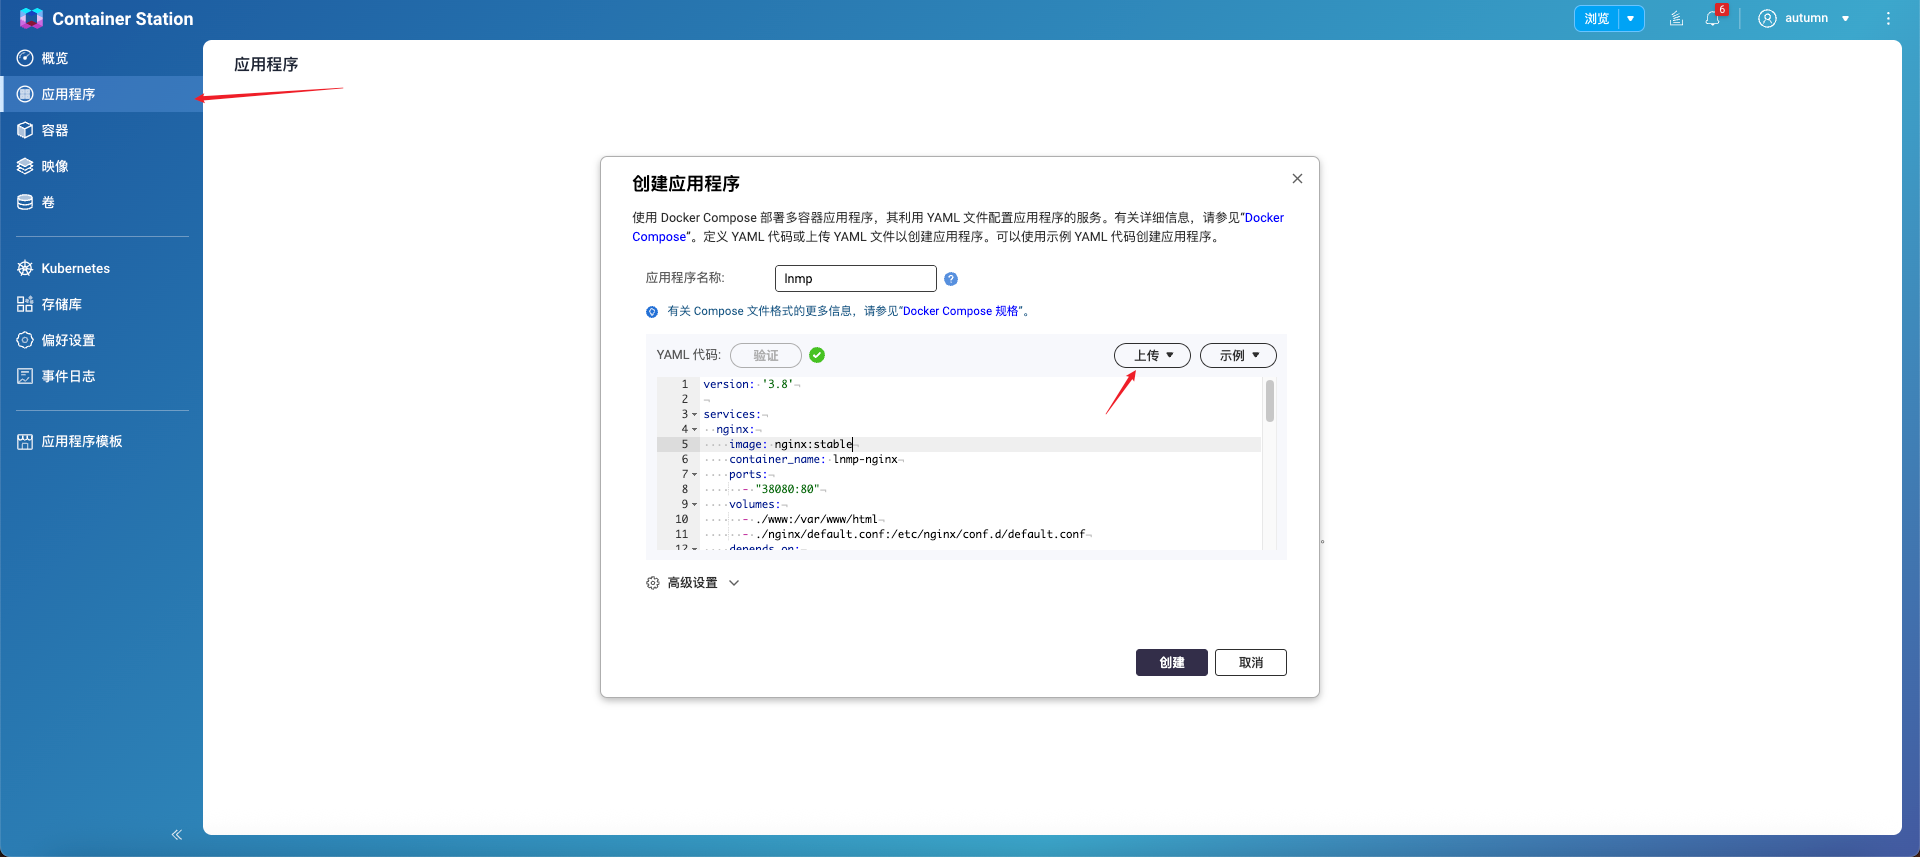Fold the nginx block at line 4
The width and height of the screenshot is (1920, 857).
pyautogui.click(x=695, y=429)
